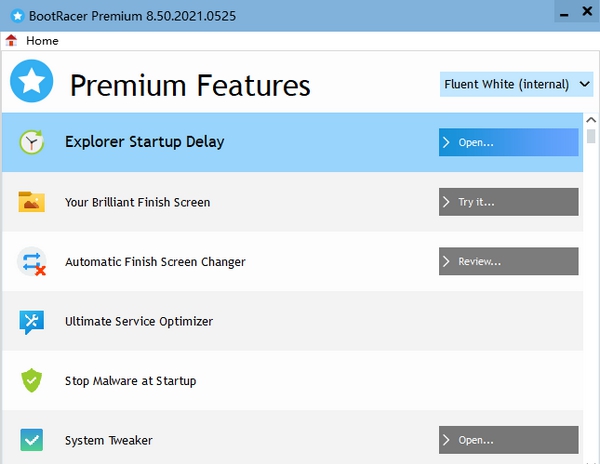Click the vertical scrollbar thumb
This screenshot has height=464, width=600.
tap(591, 136)
